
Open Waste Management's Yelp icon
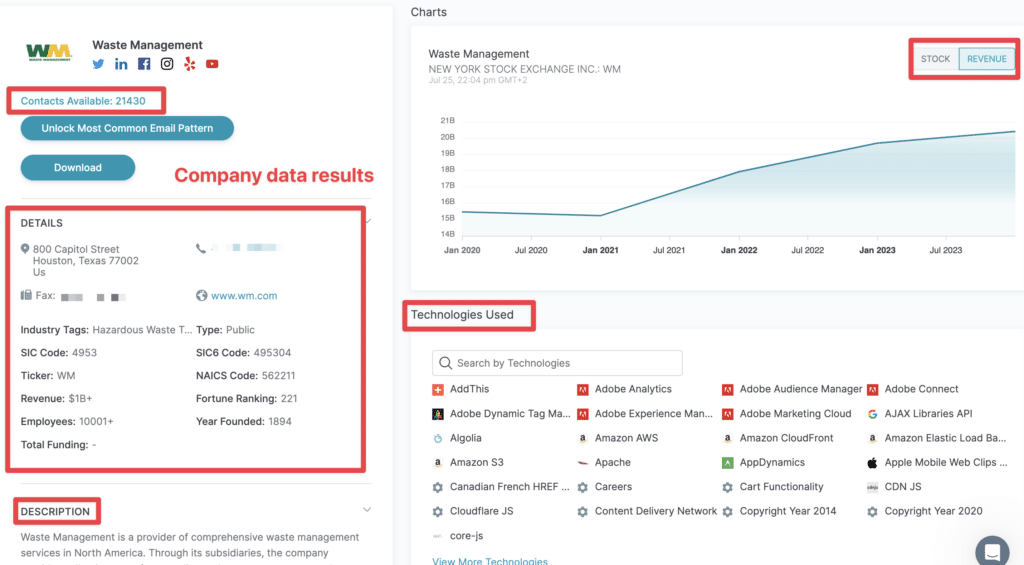point(189,64)
